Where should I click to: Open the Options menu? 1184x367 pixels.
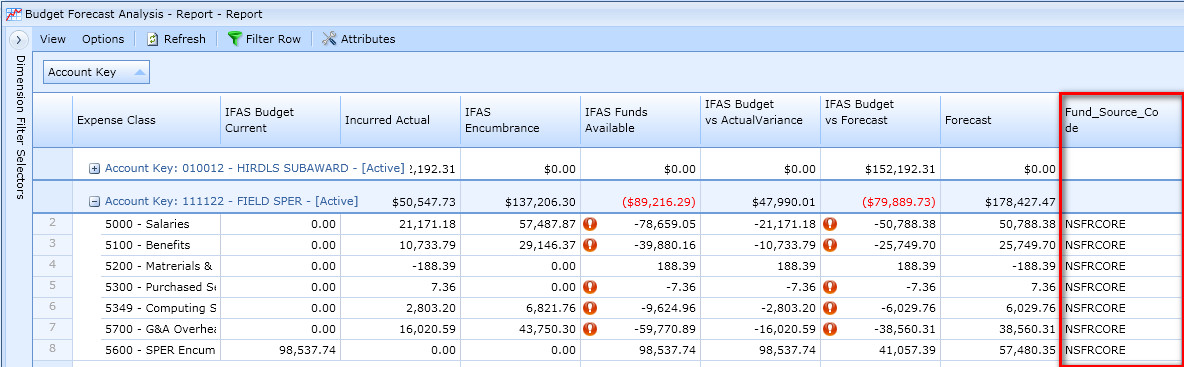click(x=103, y=39)
